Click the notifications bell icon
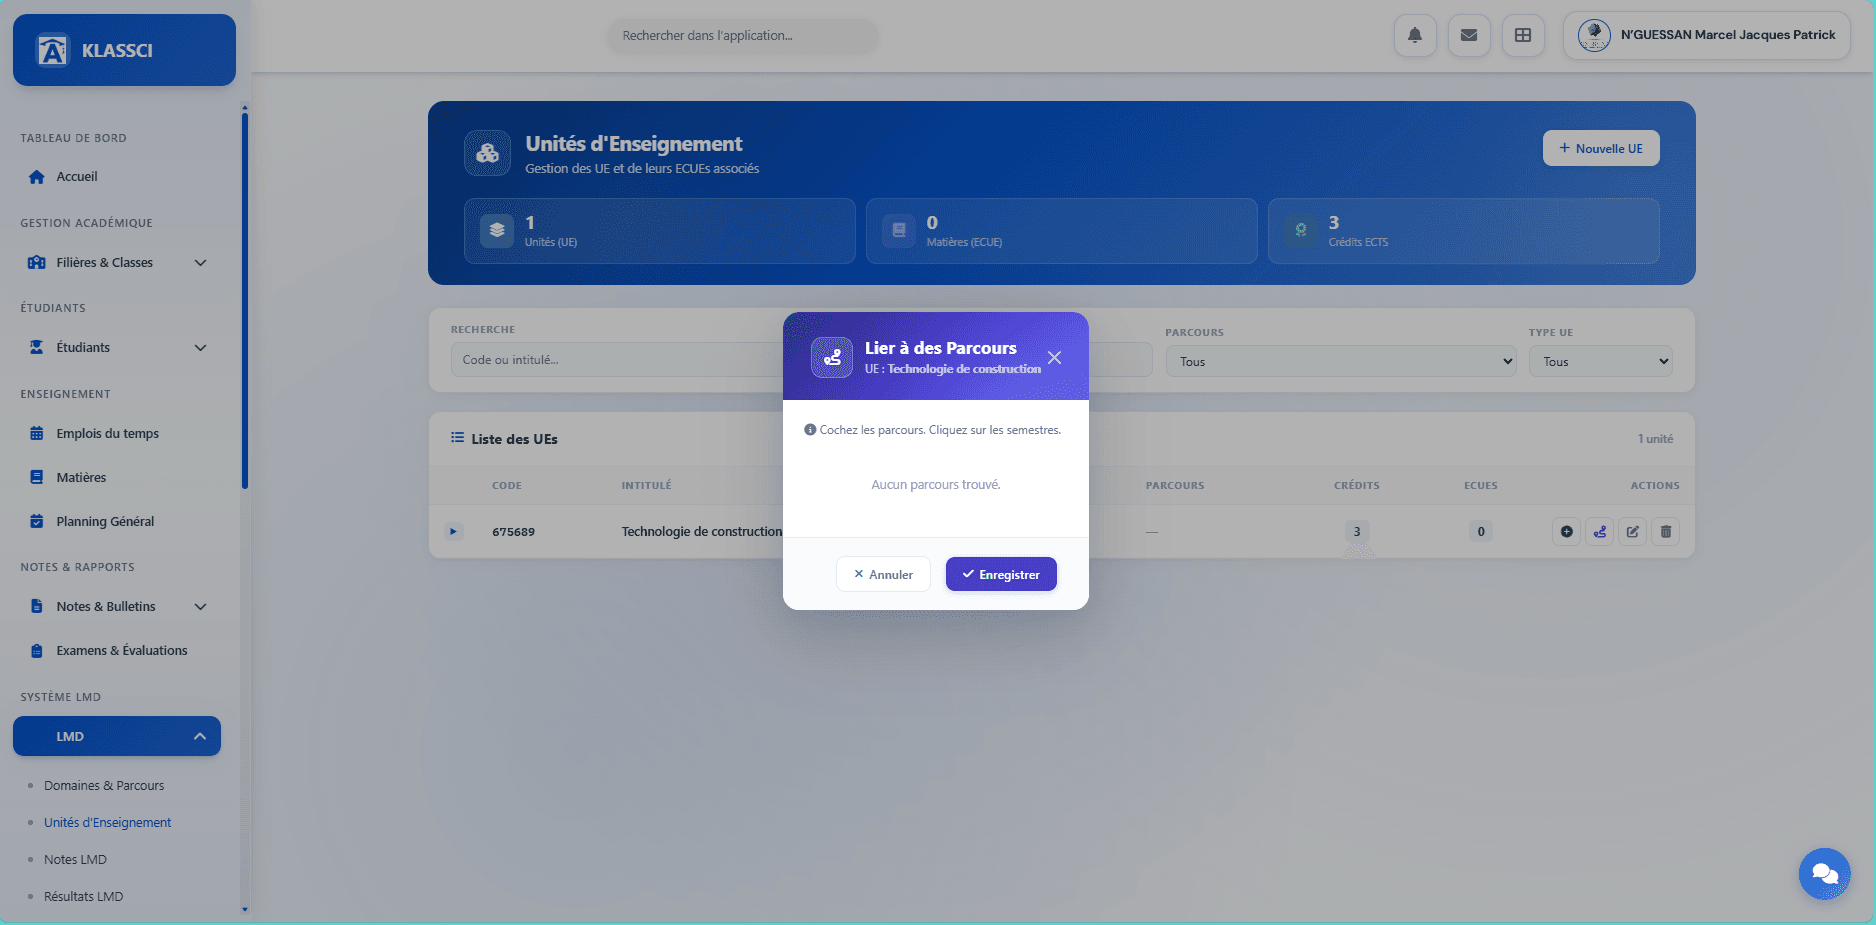 [x=1415, y=36]
